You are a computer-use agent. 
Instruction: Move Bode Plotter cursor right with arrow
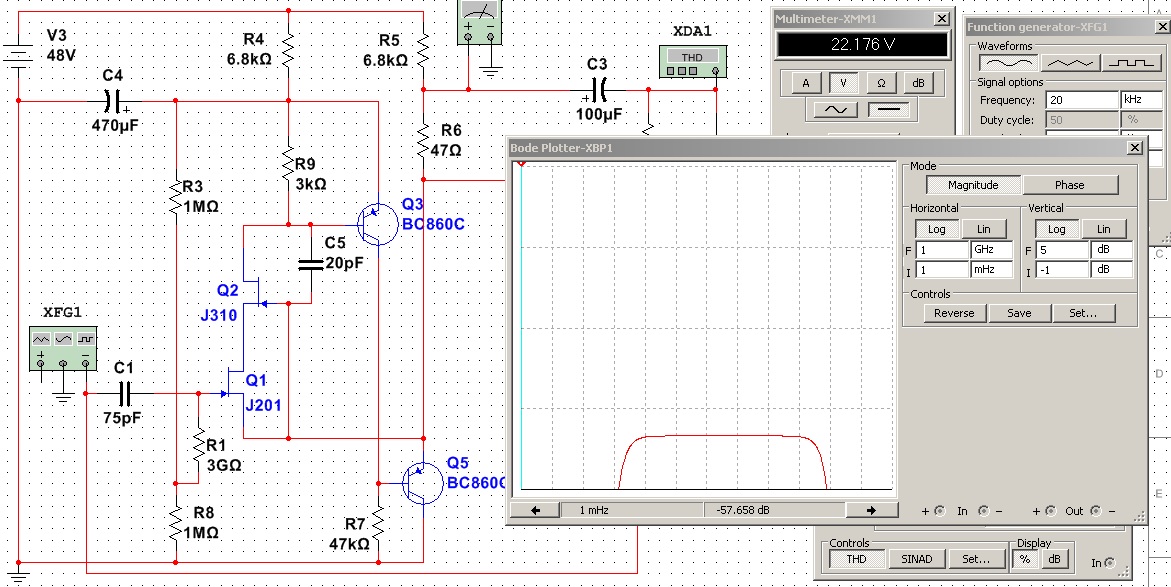tap(871, 511)
